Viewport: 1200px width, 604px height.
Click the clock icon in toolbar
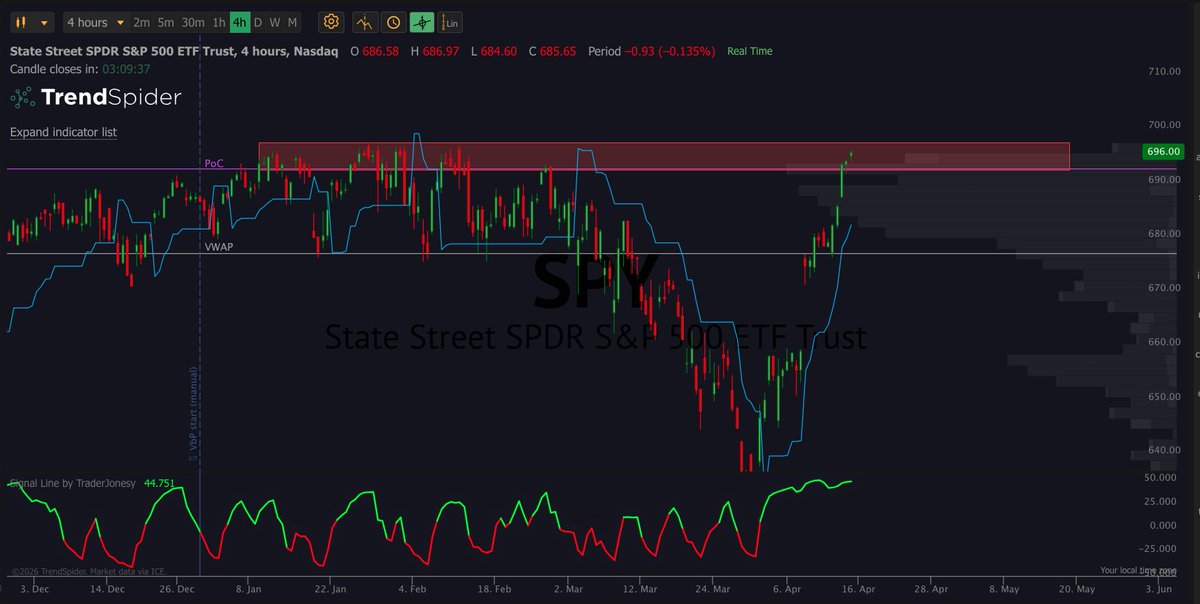click(394, 22)
